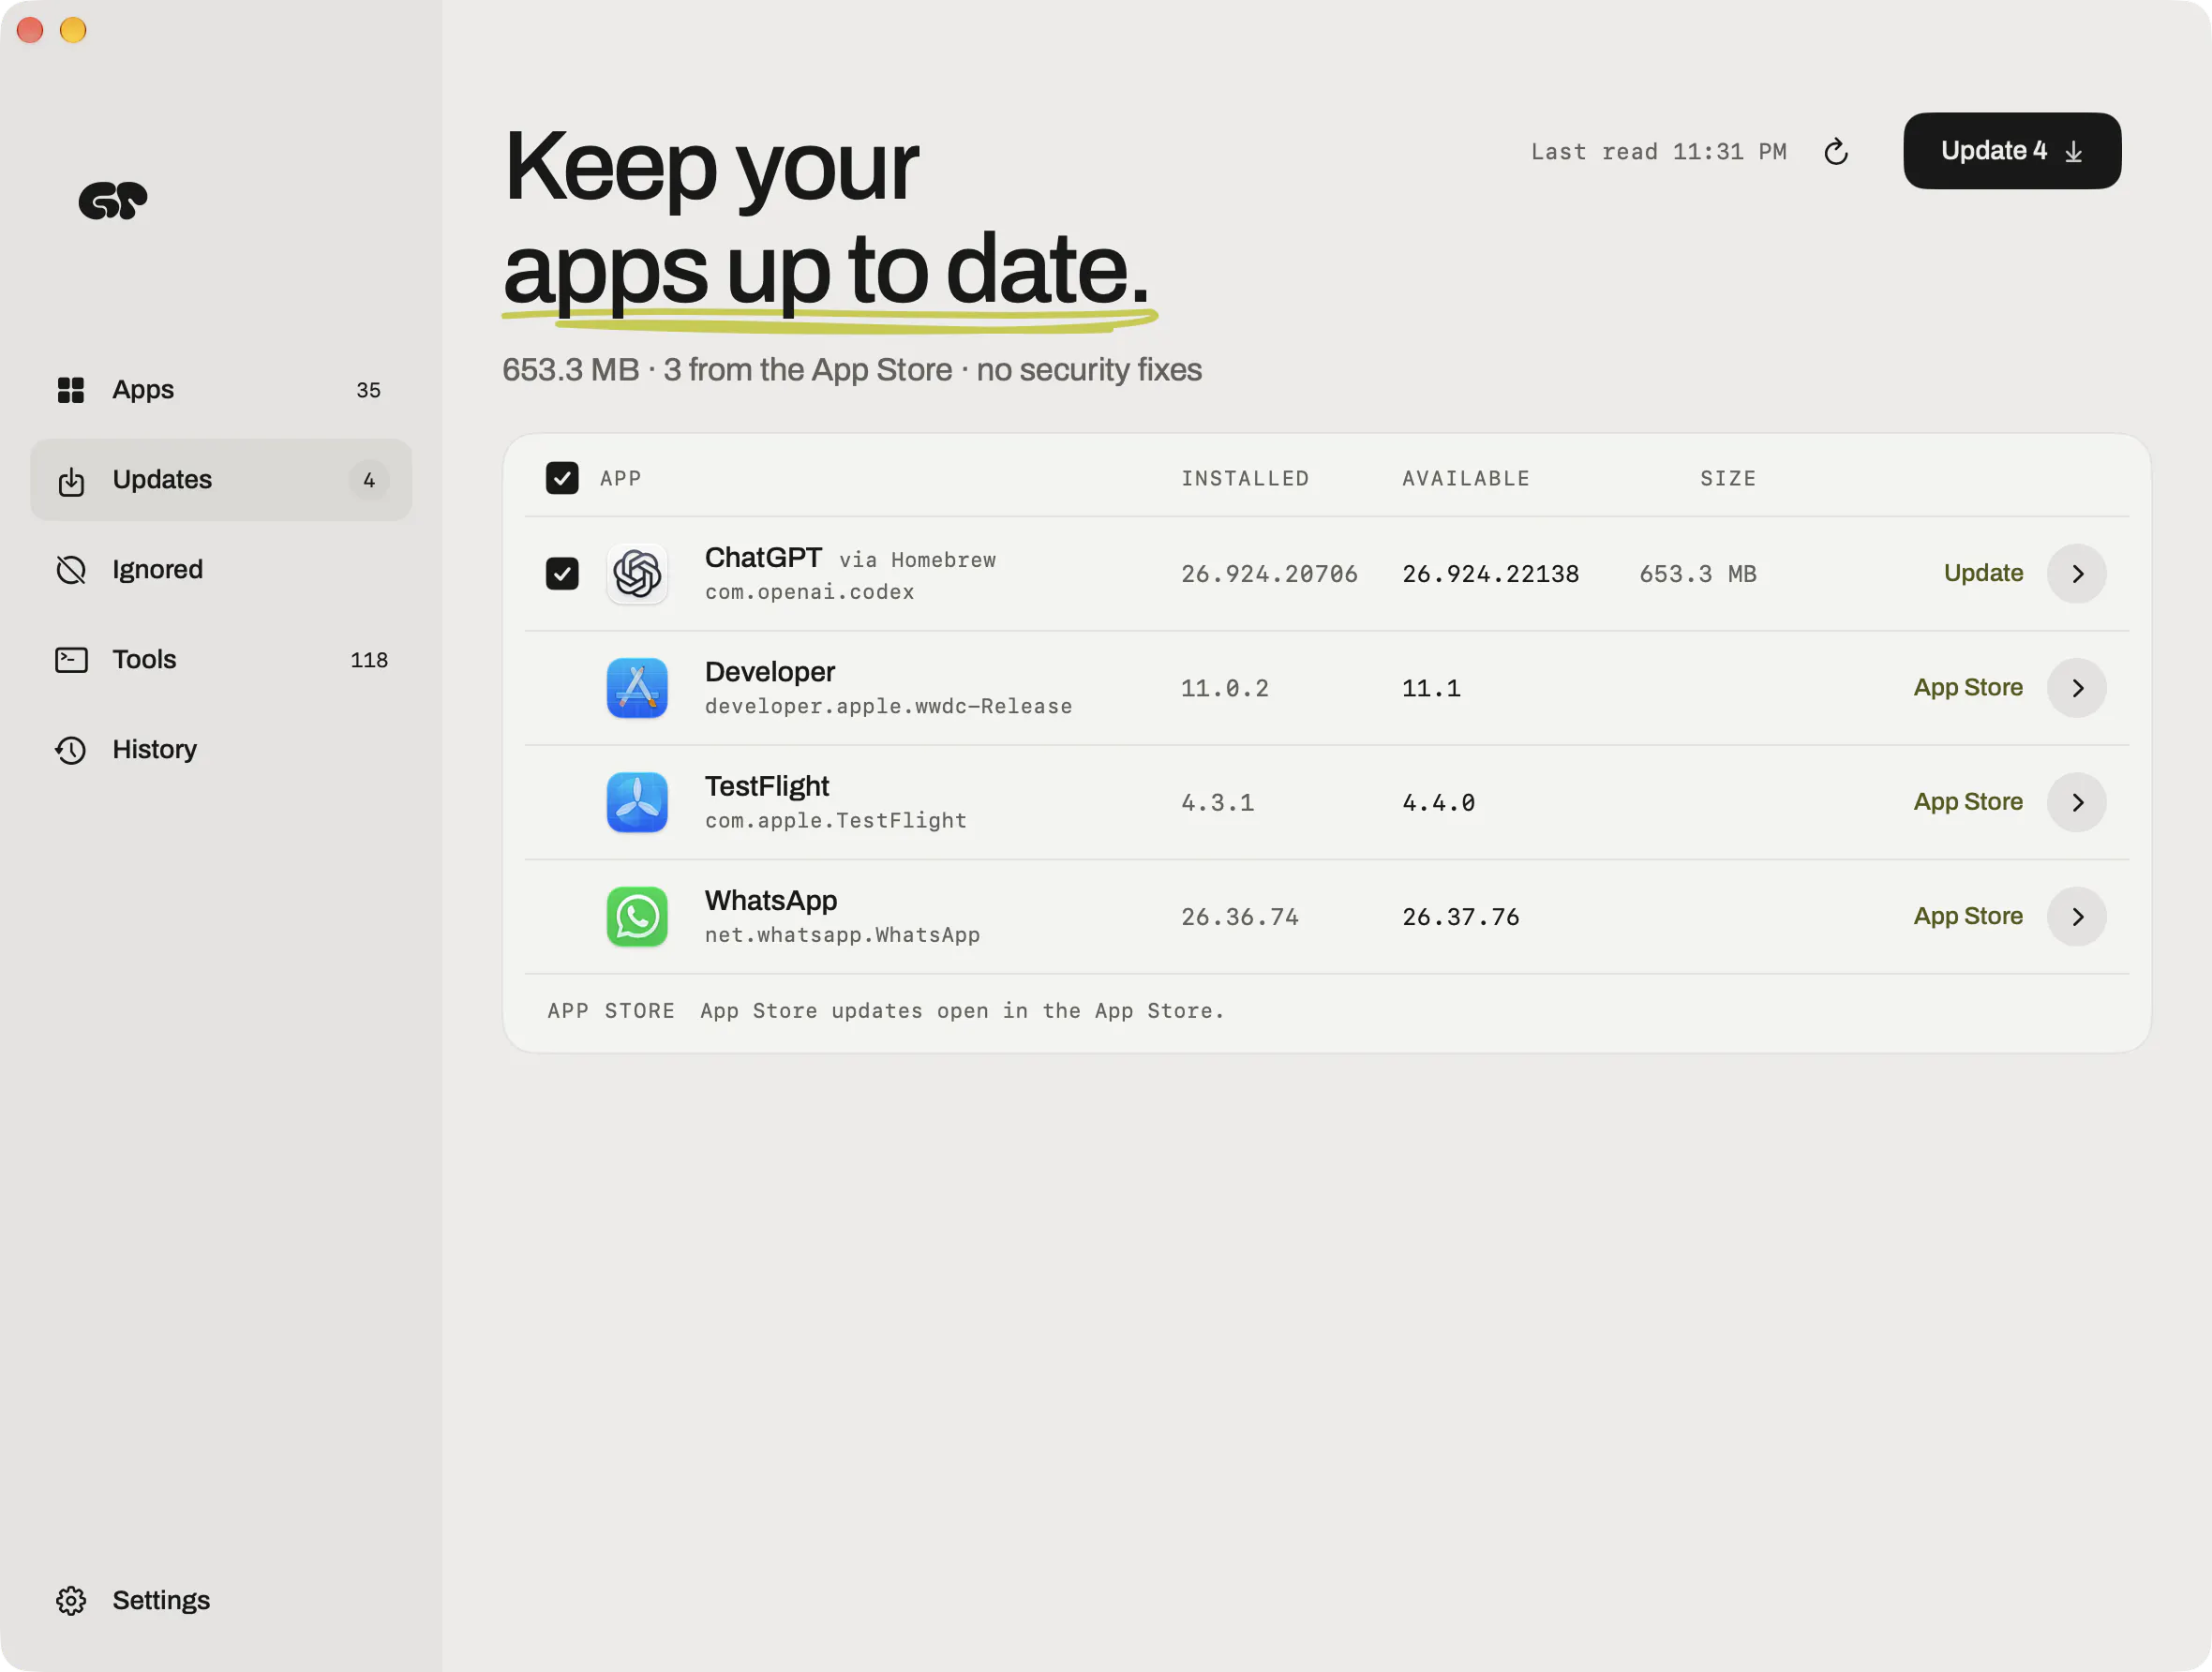Click installed version 11.0.2

click(x=1225, y=689)
